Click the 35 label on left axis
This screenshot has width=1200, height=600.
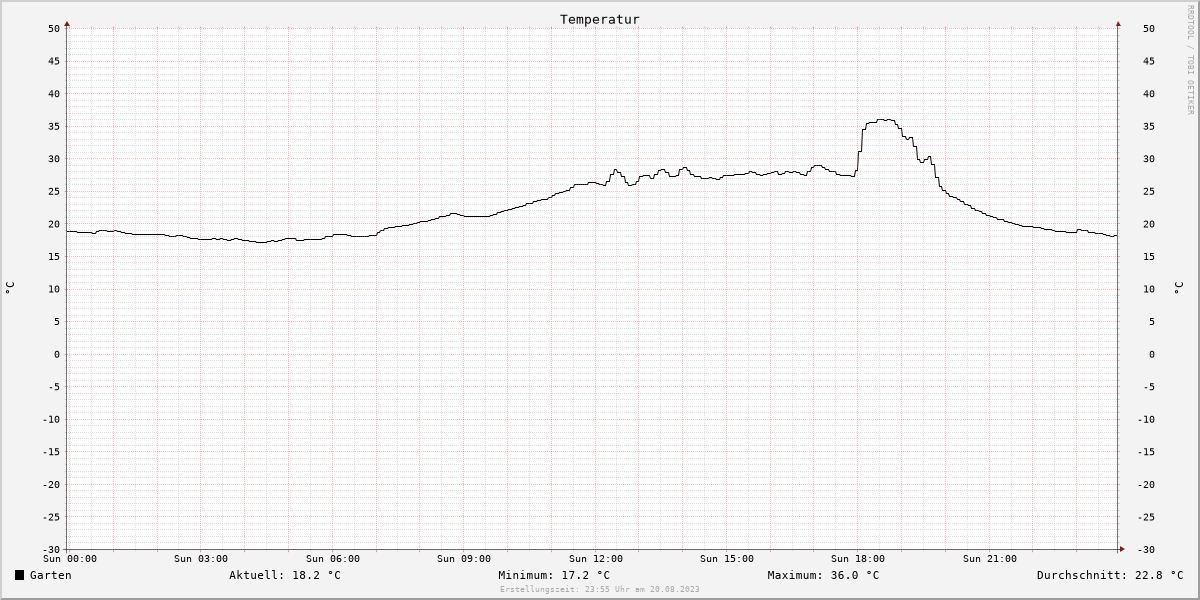(54, 126)
